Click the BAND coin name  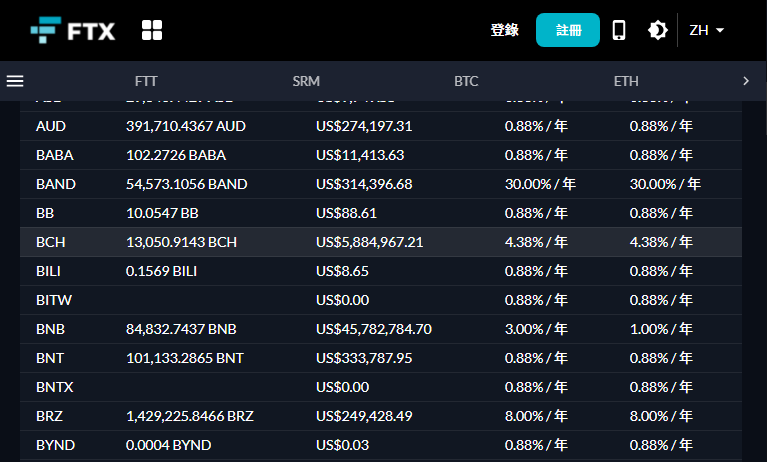(x=56, y=184)
